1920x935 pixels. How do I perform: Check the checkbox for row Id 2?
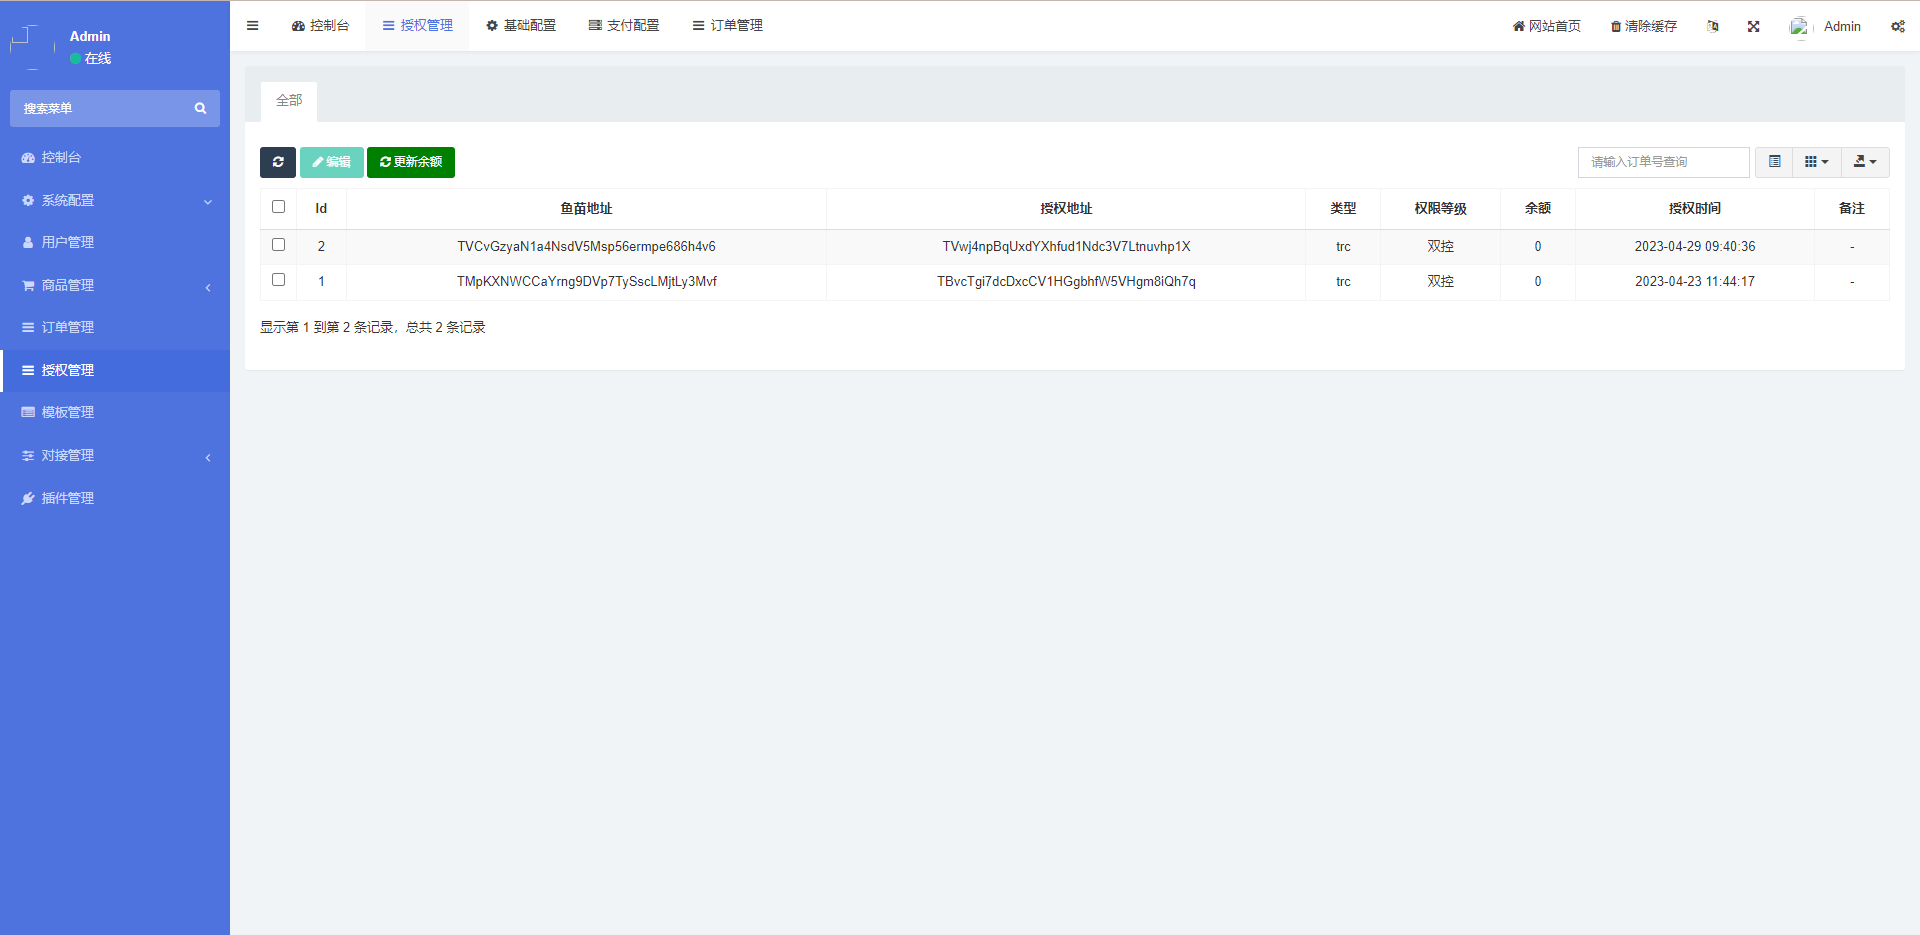(x=278, y=244)
